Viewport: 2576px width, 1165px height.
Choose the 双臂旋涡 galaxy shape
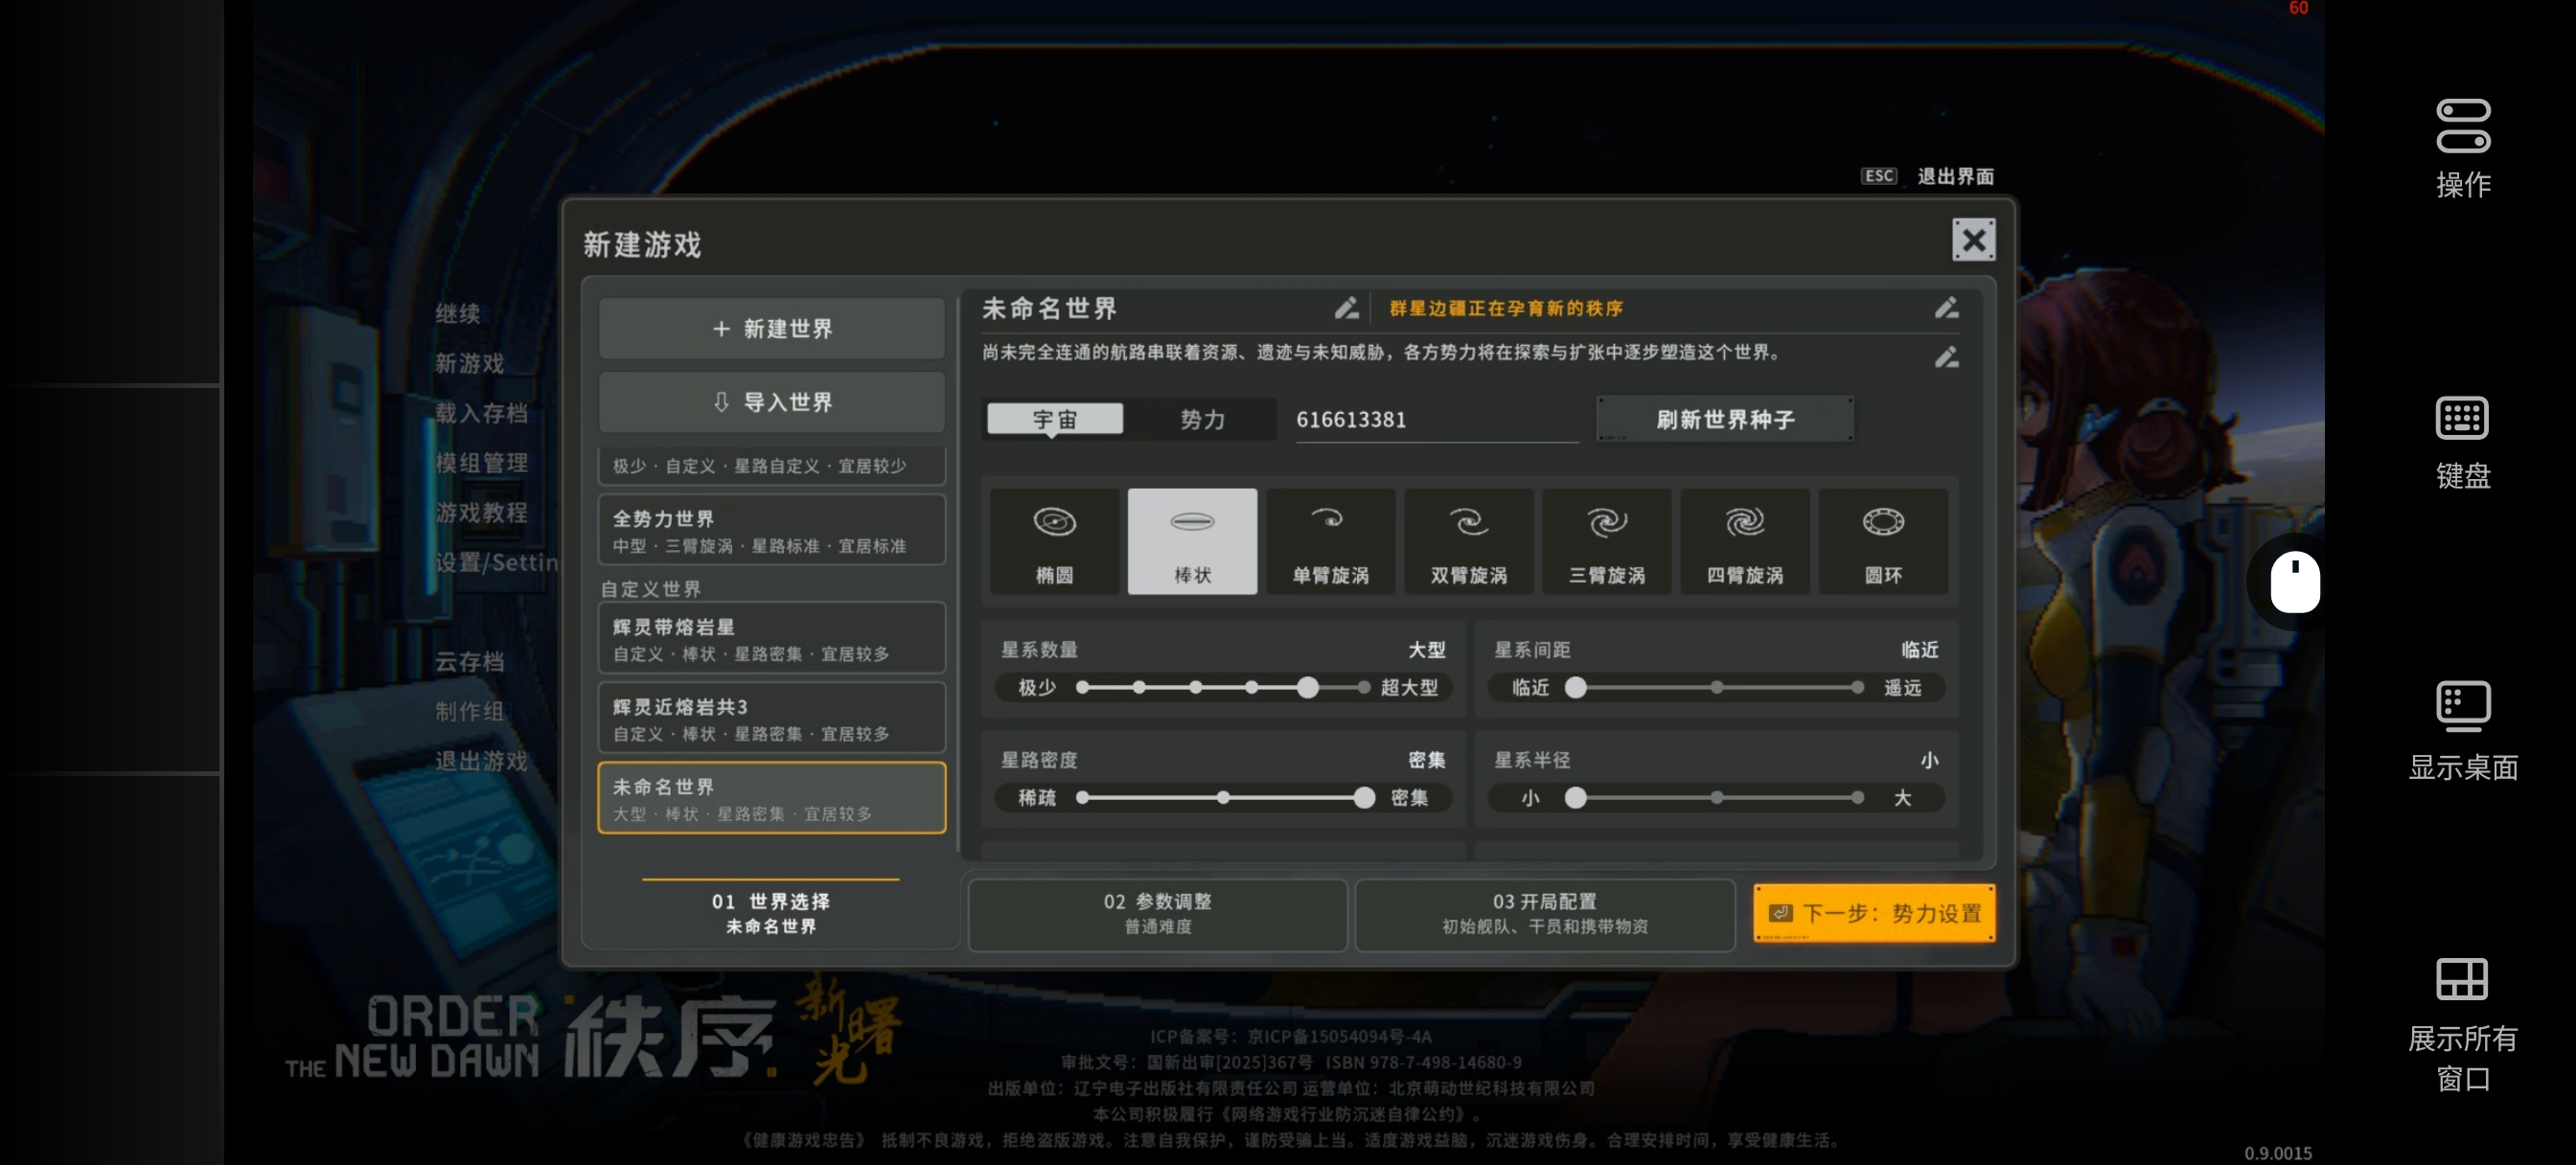tap(1468, 541)
